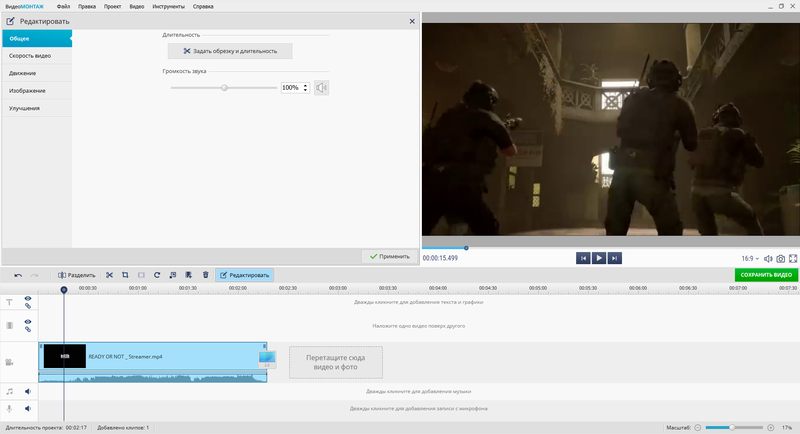Click the 17% zoom value
The image size is (800, 434).
[787, 427]
